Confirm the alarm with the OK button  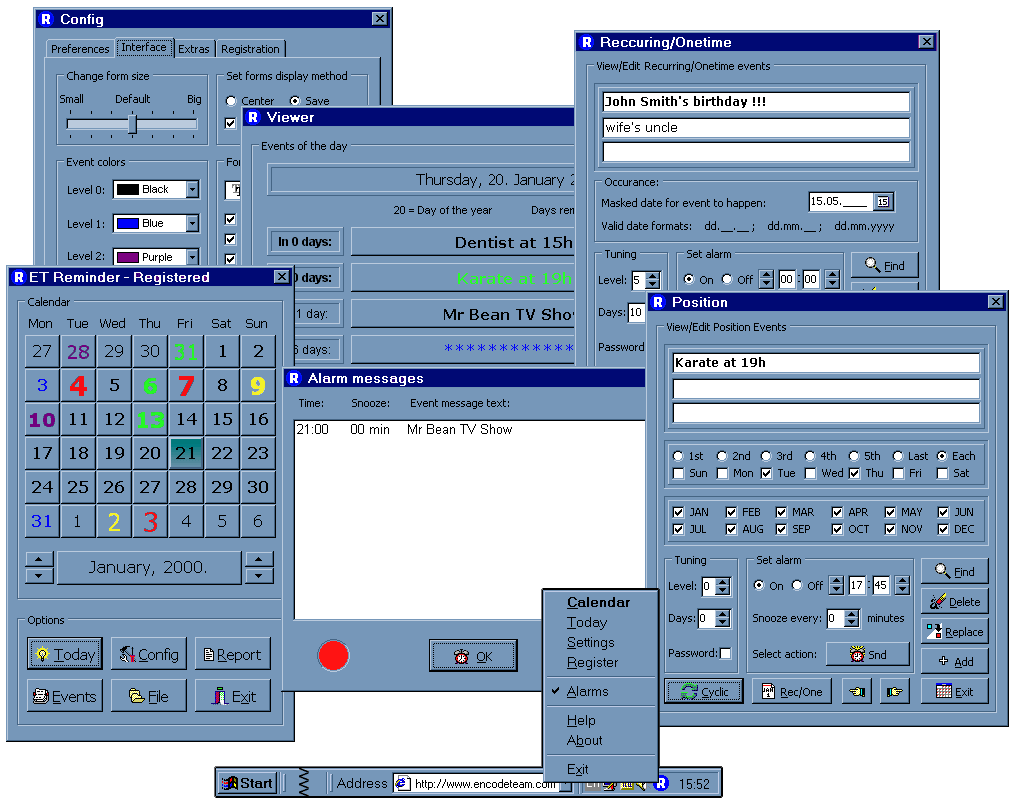(473, 656)
